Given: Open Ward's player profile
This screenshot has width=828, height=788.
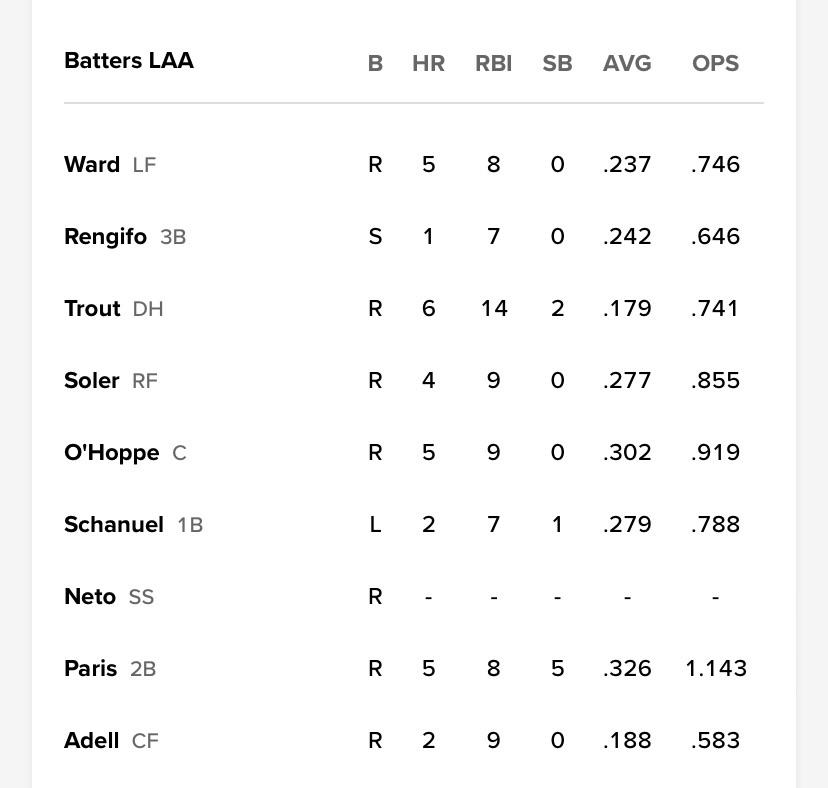Looking at the screenshot, I should pyautogui.click(x=92, y=164).
